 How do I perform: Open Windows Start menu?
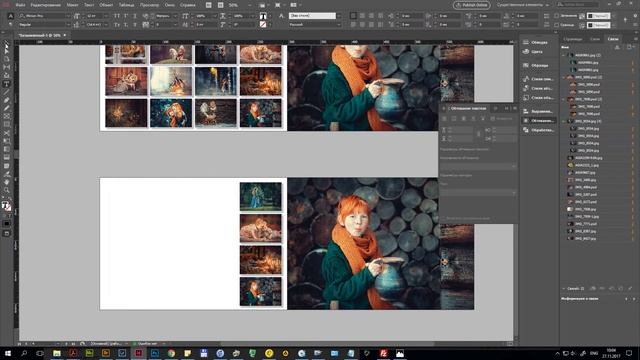(8, 353)
